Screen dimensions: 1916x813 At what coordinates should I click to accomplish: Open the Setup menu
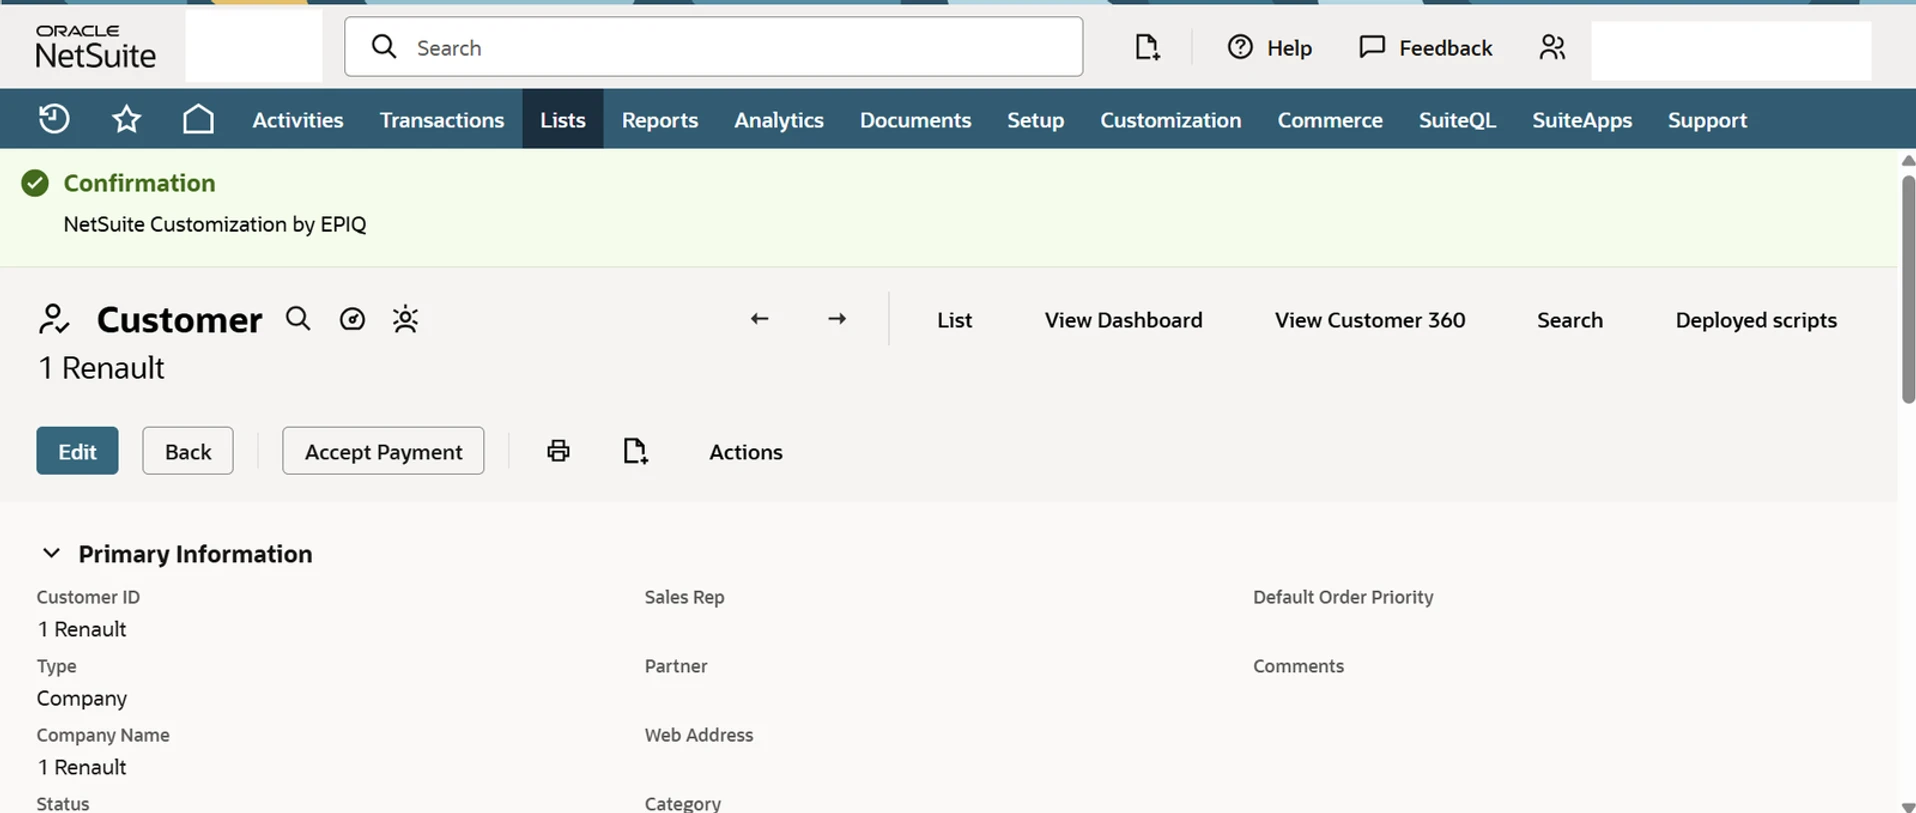click(x=1035, y=120)
